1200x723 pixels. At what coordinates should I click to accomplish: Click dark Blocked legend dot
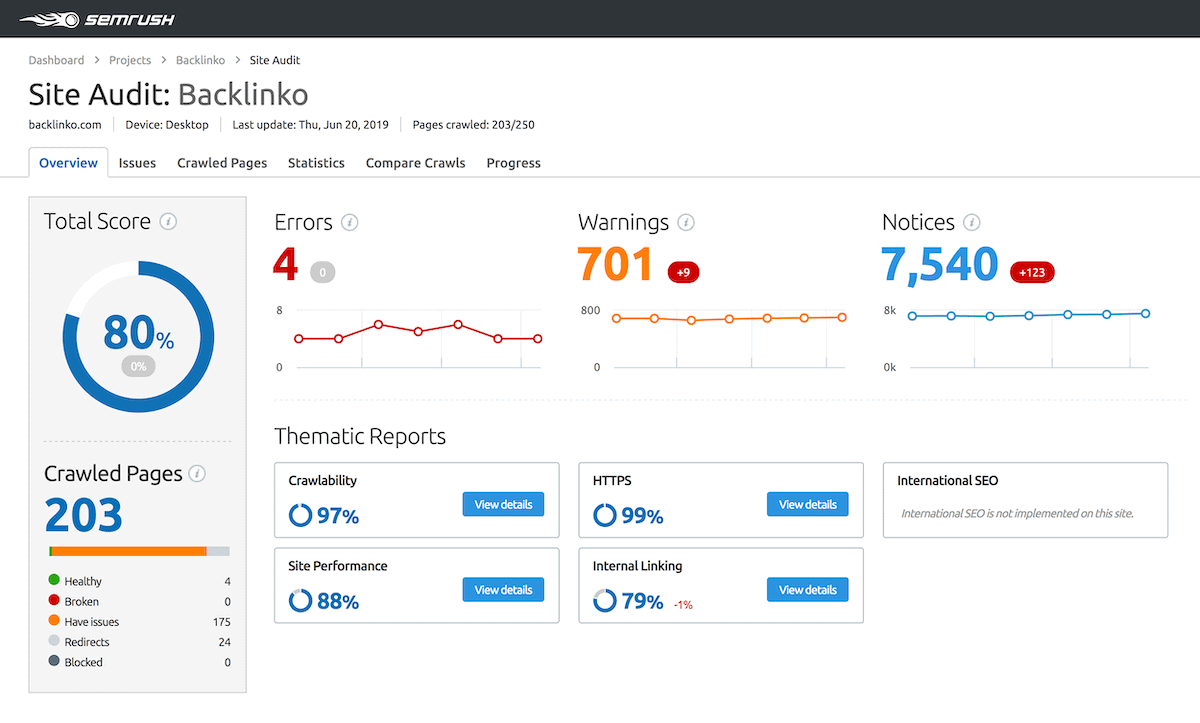click(53, 661)
